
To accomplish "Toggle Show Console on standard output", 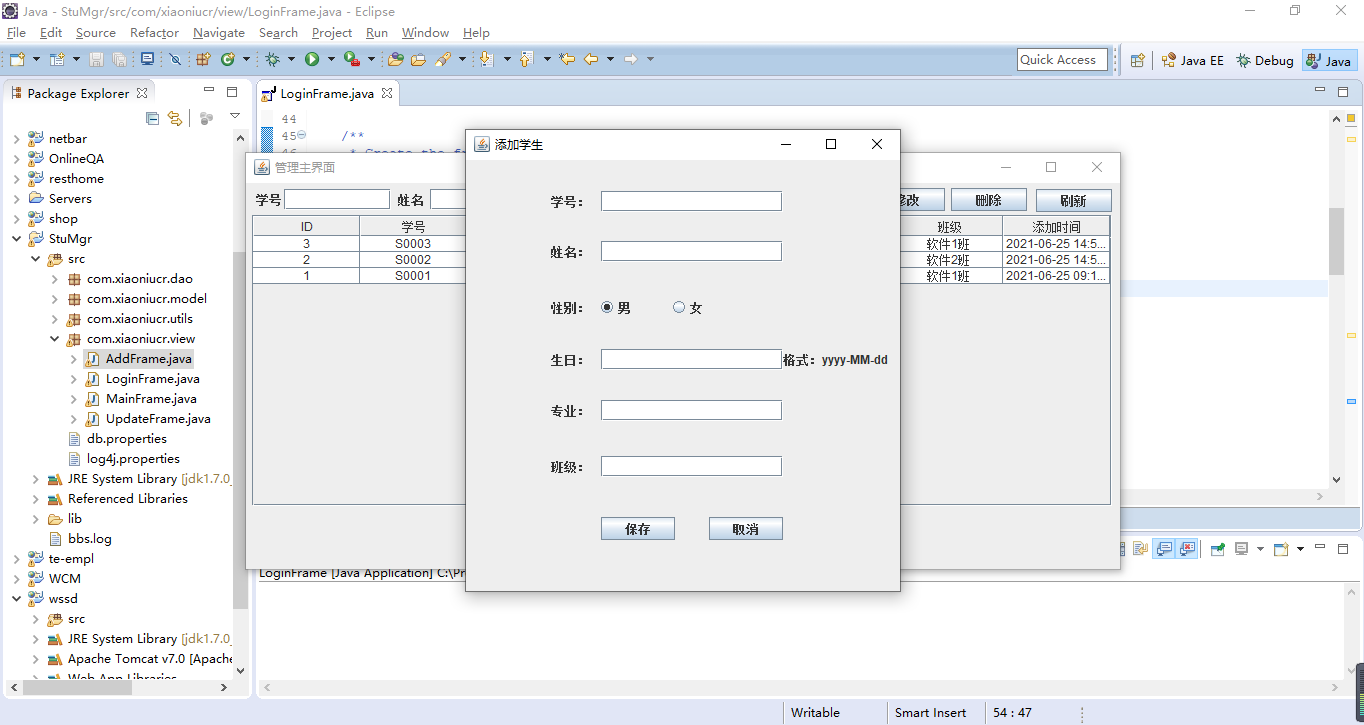I will pos(1164,549).
